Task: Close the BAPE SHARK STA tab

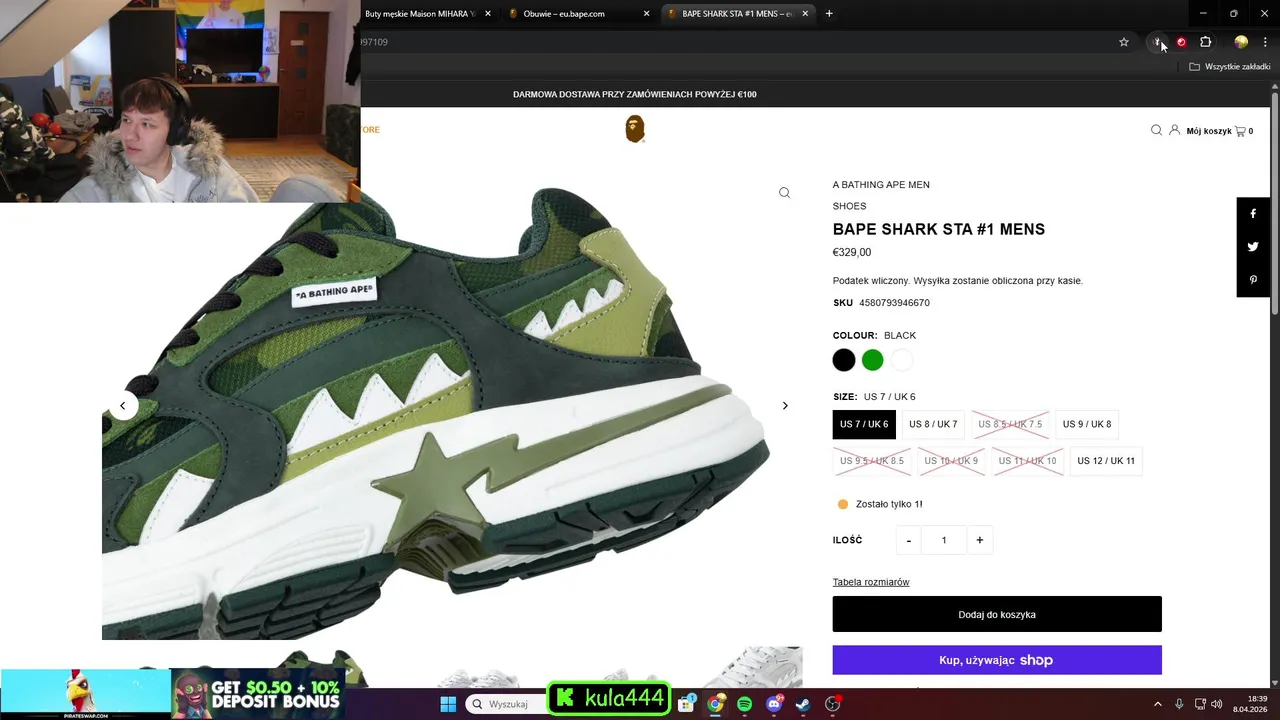Action: point(803,14)
